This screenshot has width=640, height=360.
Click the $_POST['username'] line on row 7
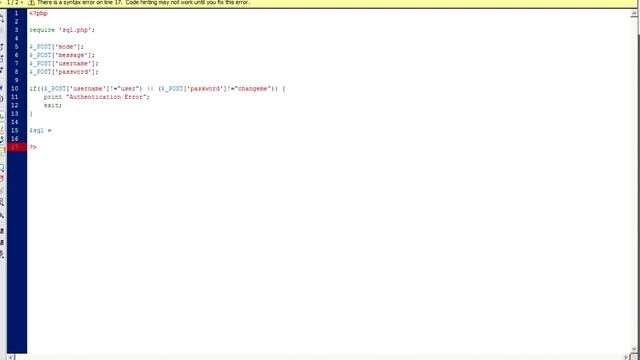tap(64, 64)
